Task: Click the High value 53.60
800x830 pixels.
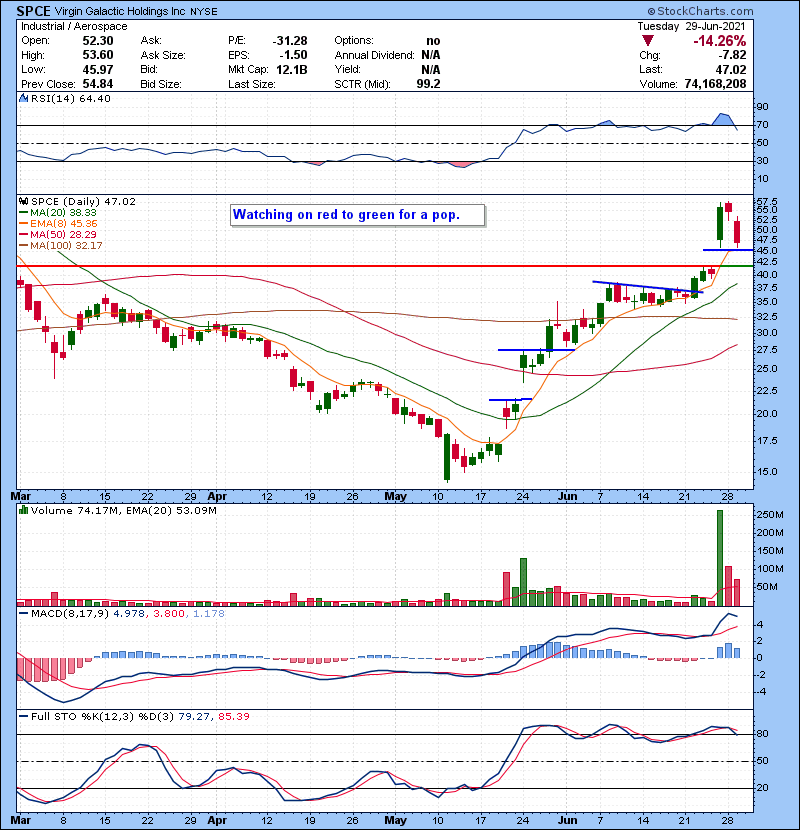Action: click(x=98, y=55)
